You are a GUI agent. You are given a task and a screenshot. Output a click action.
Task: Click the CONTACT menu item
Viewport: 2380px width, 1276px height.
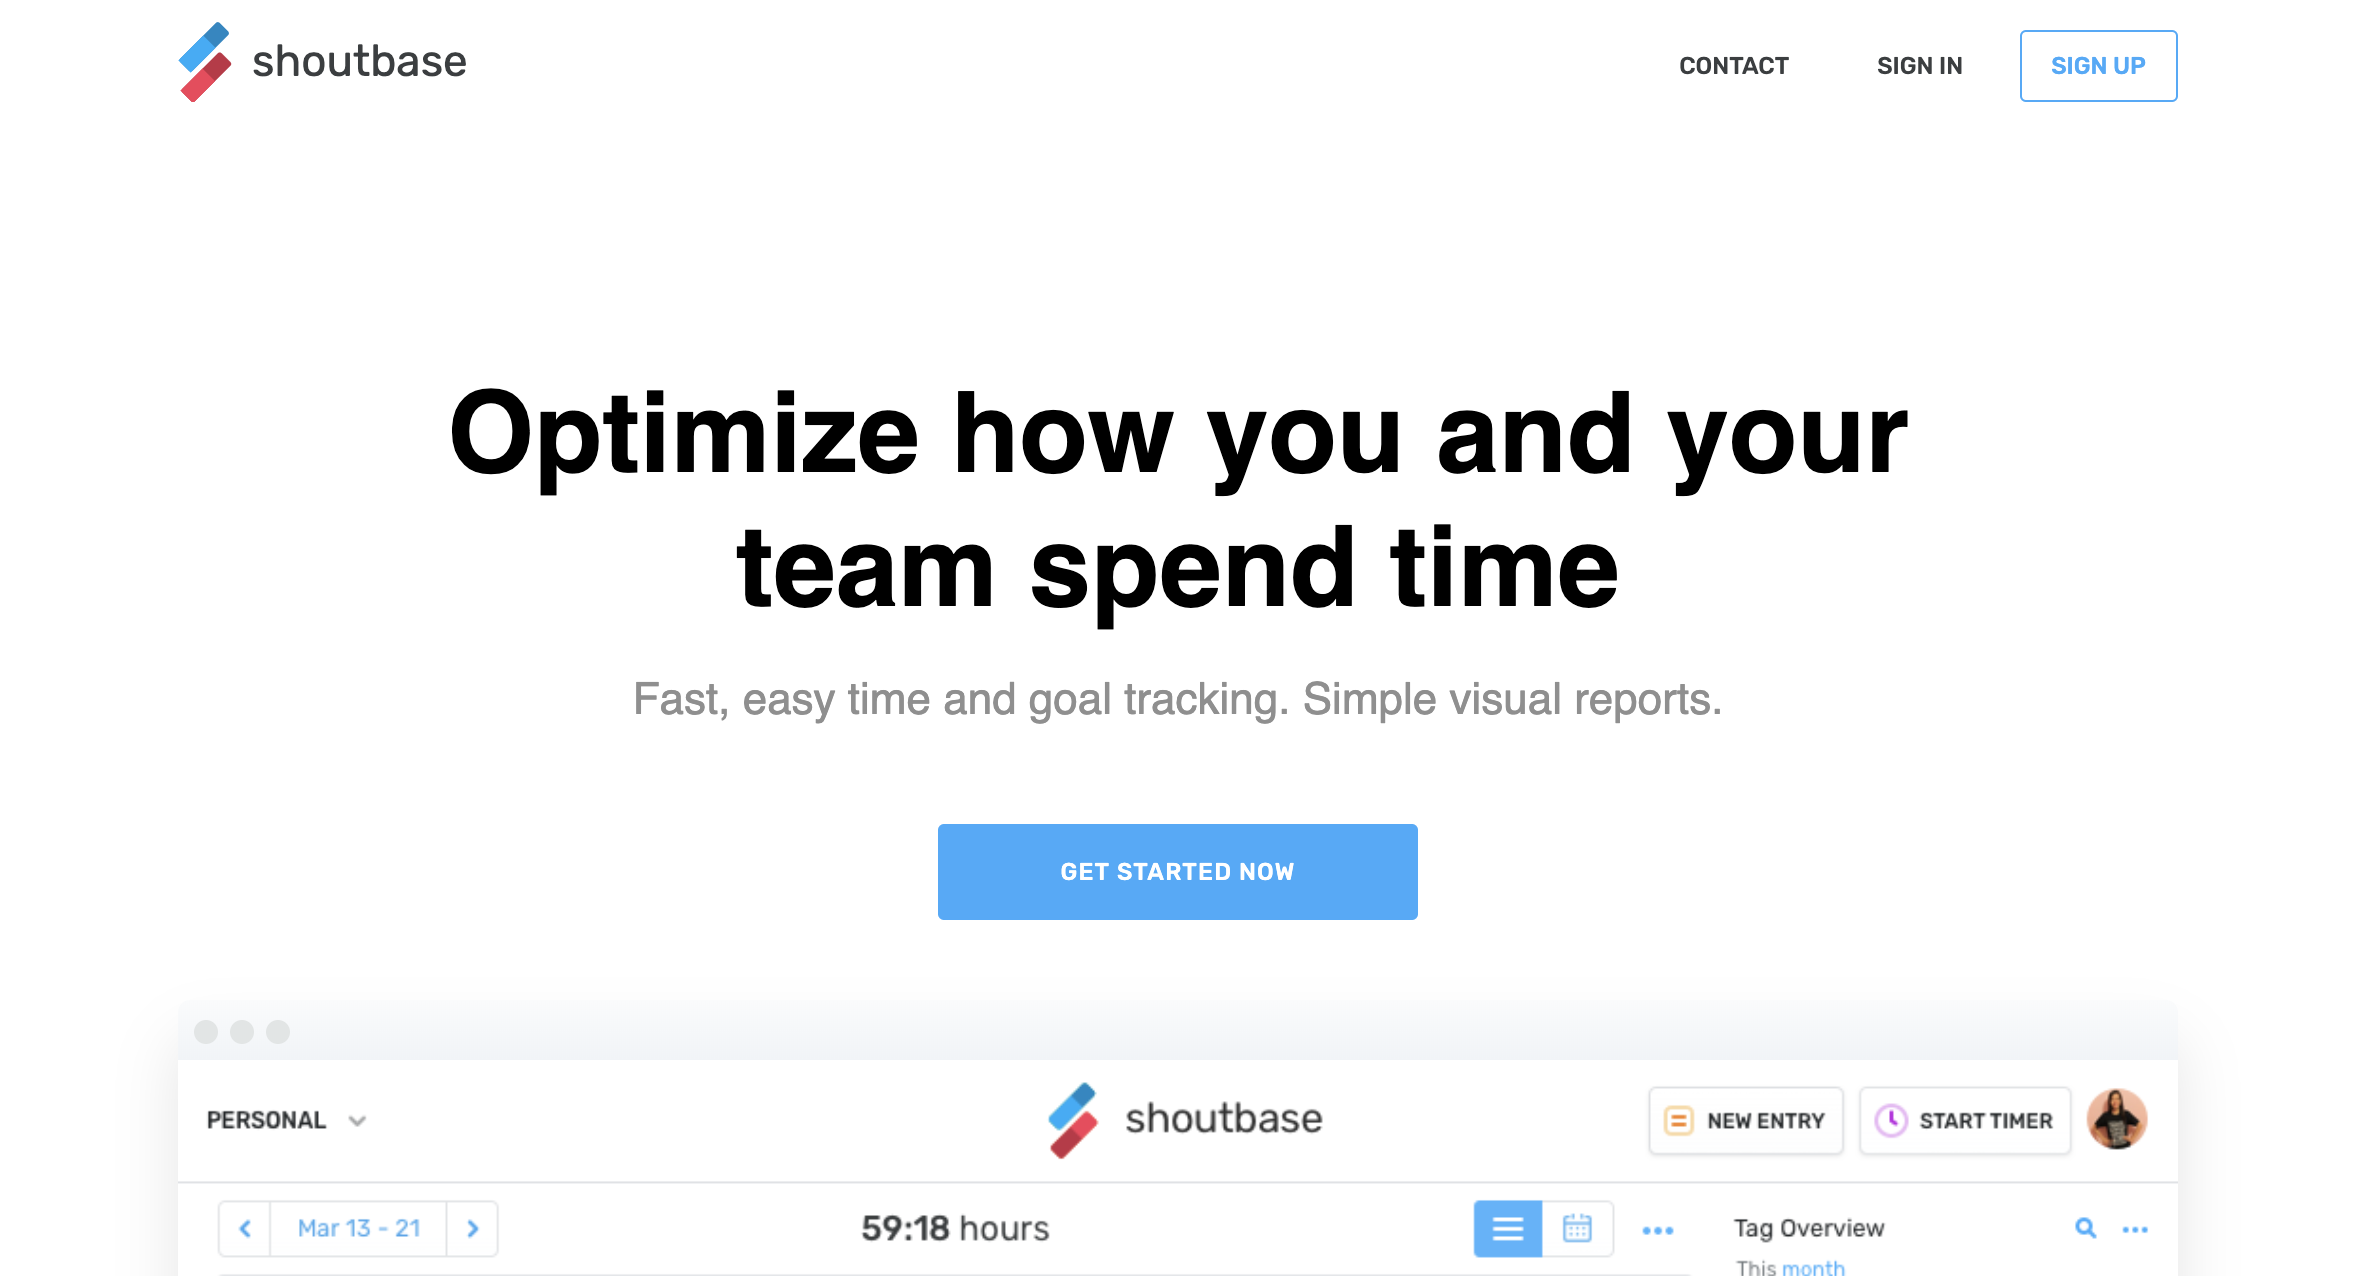[x=1733, y=65]
